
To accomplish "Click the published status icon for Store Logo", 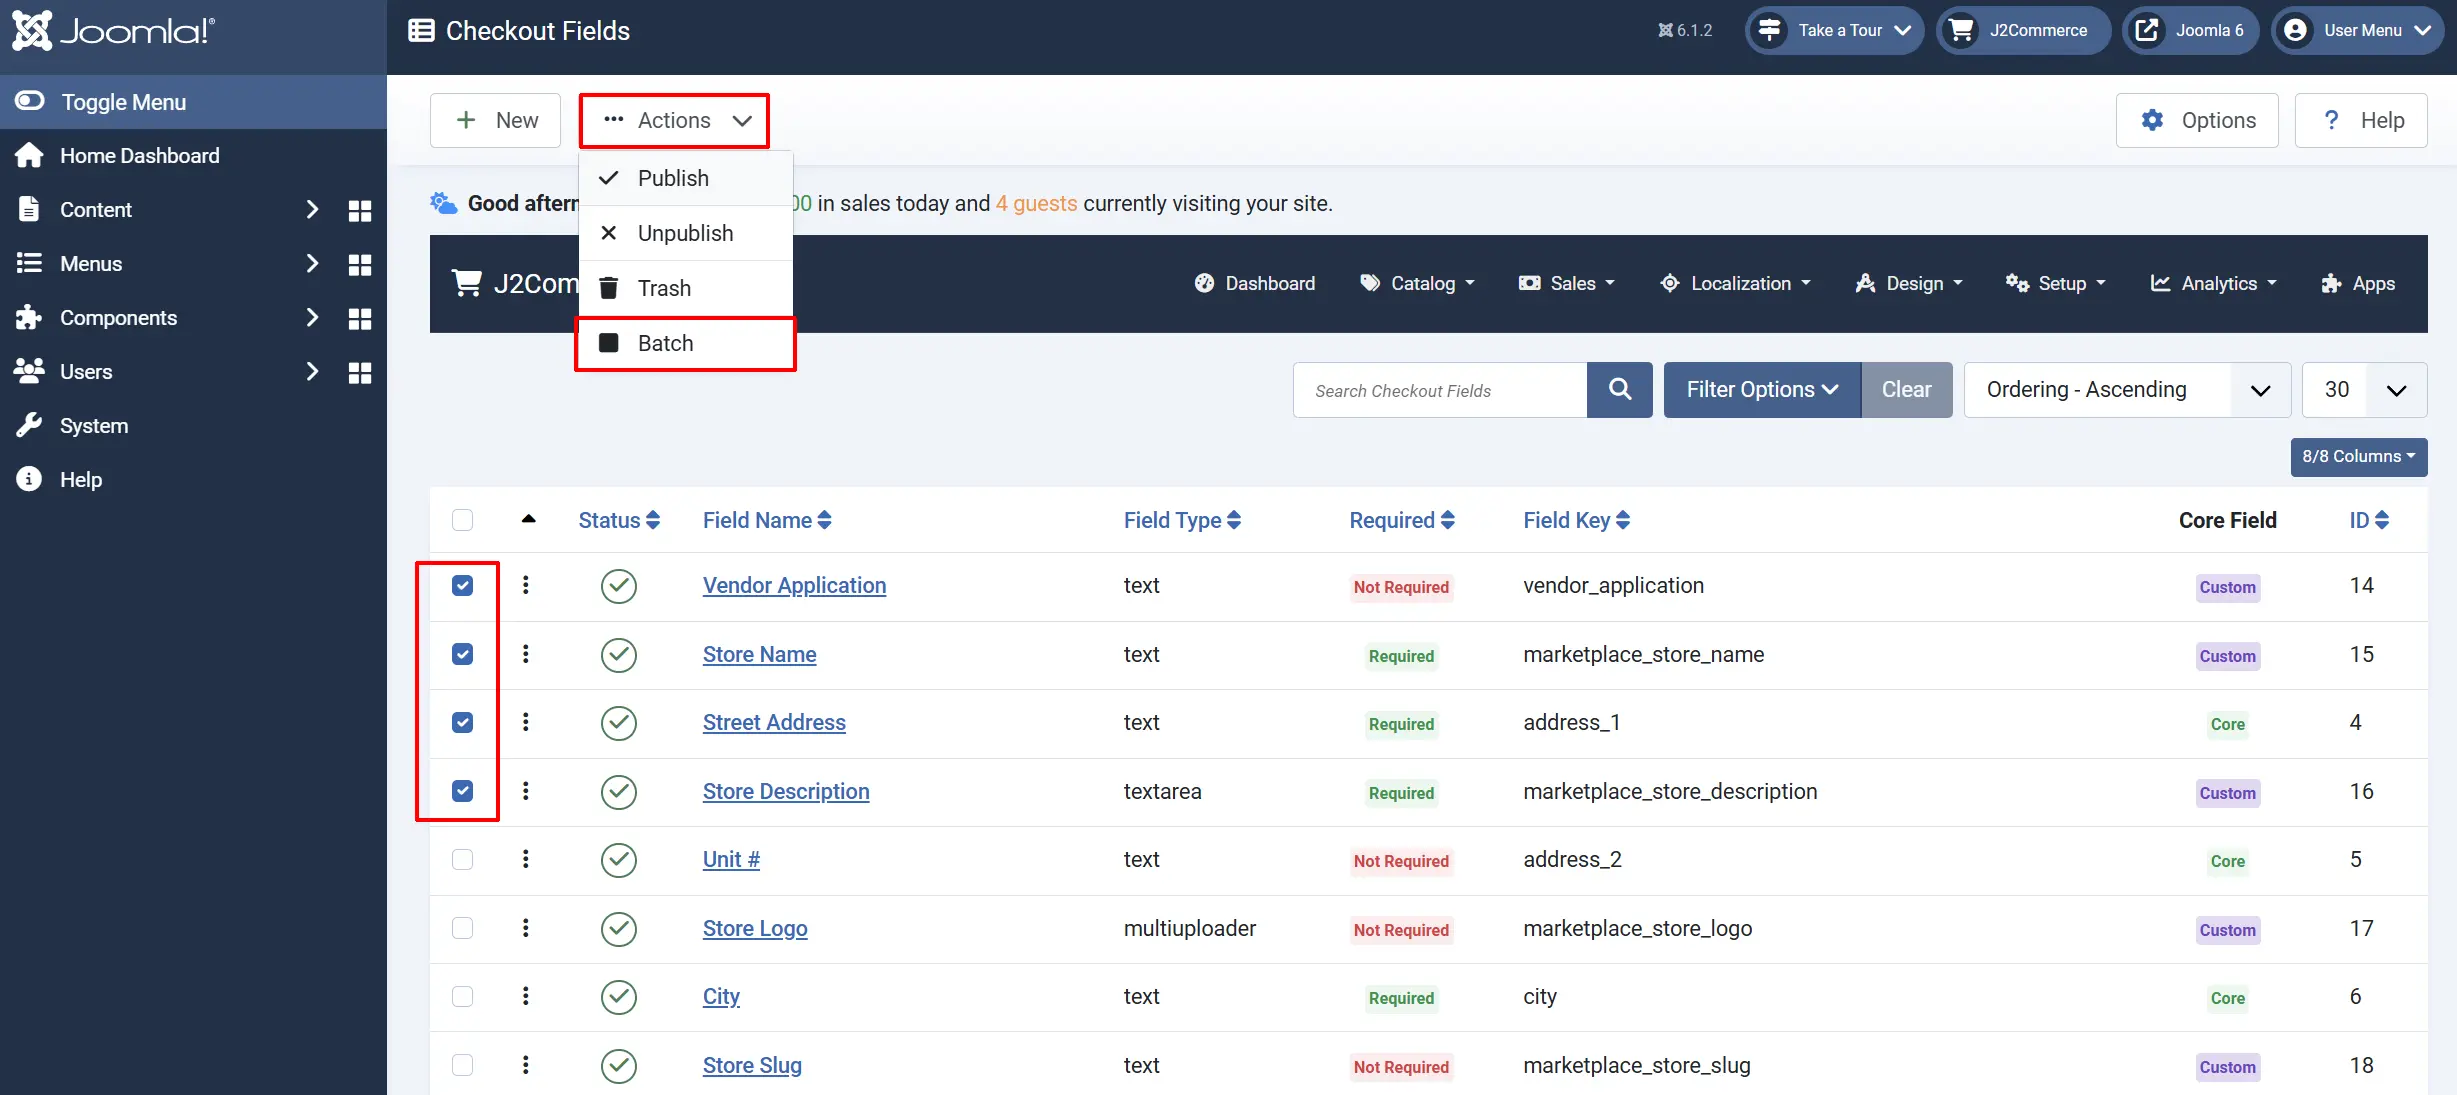I will 619,929.
